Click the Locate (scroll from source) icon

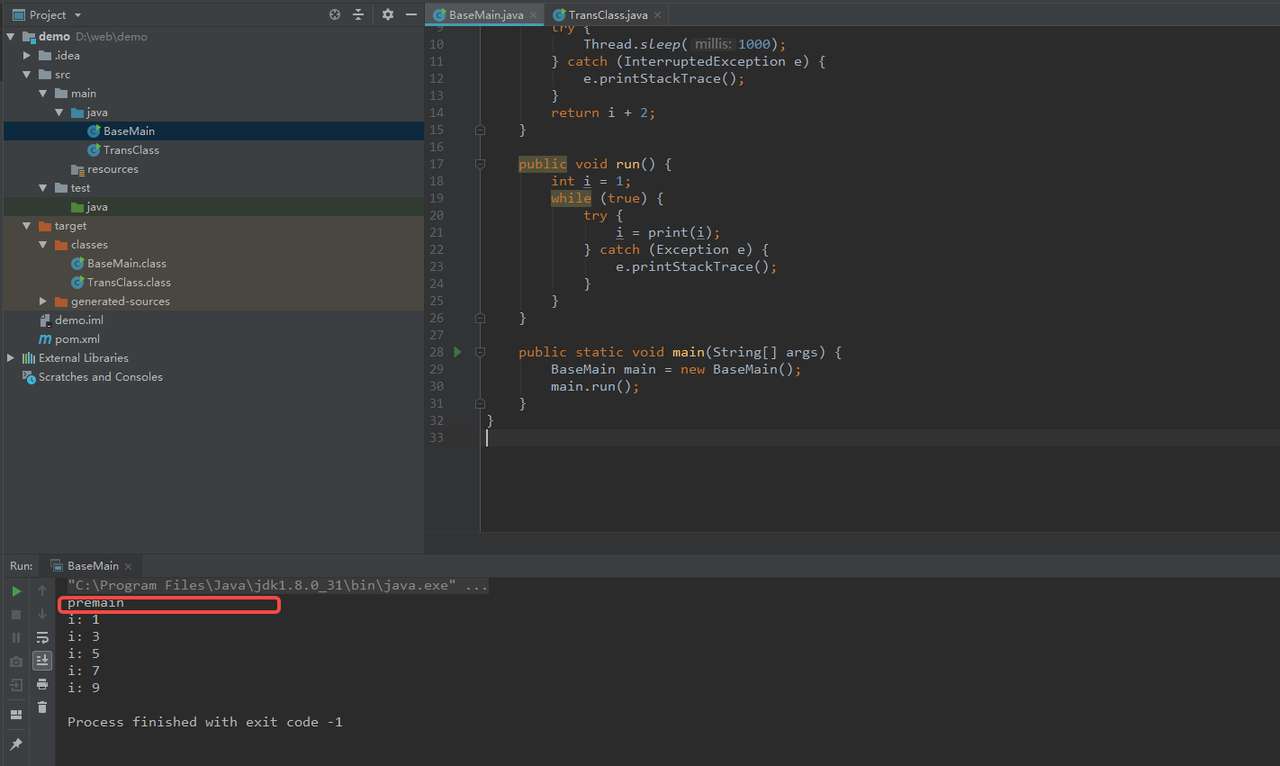point(335,15)
